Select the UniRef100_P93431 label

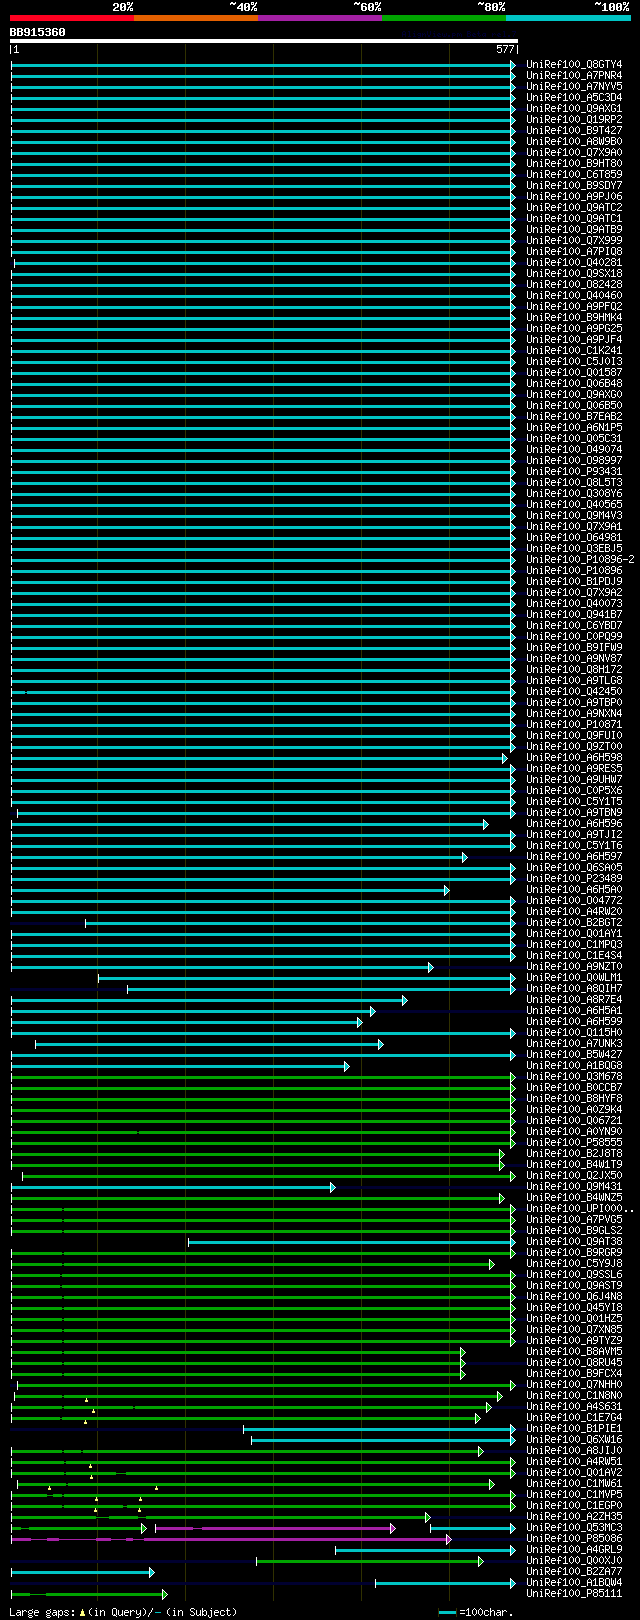pyautogui.click(x=574, y=472)
